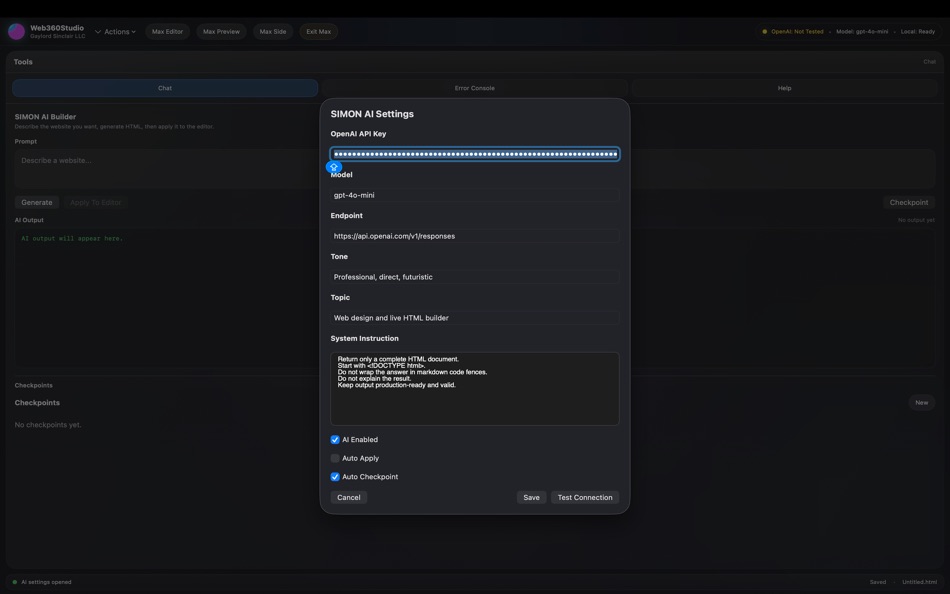The image size is (950, 594).
Task: Open the Model field showing gpt-4o-mini
Action: tap(475, 194)
